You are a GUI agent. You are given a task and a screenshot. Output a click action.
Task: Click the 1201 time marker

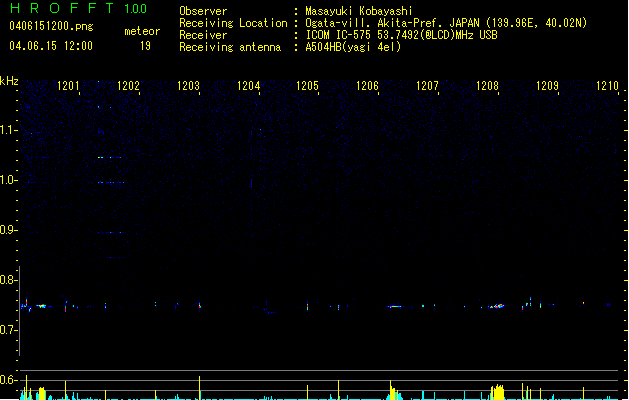[68, 86]
